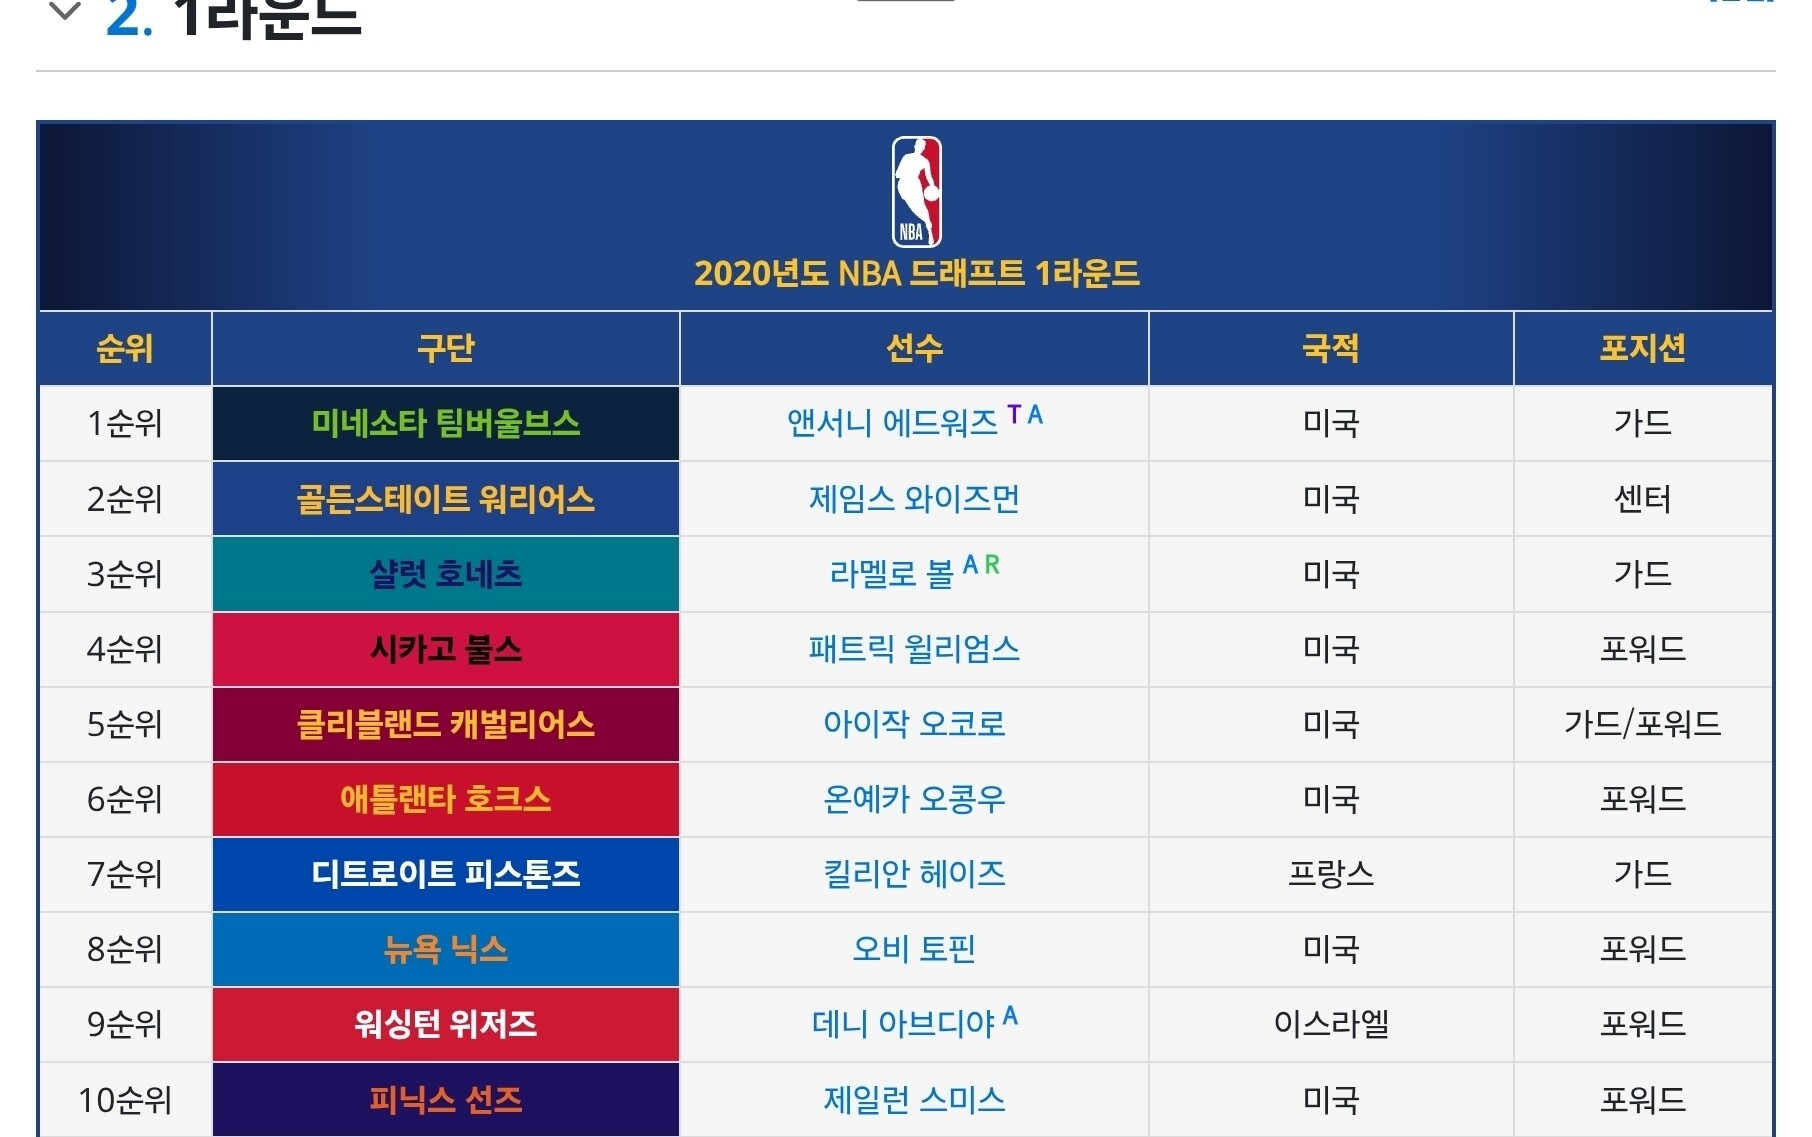1812x1137 pixels.
Task: Click the 구단 column header
Action: click(x=446, y=348)
